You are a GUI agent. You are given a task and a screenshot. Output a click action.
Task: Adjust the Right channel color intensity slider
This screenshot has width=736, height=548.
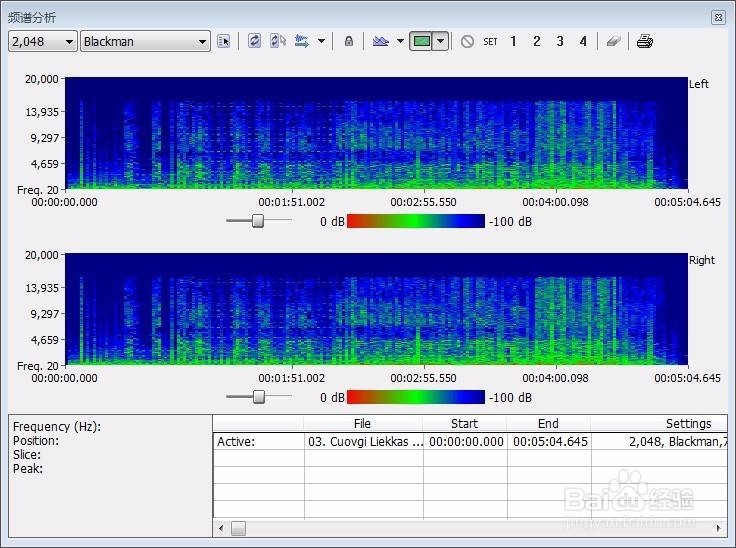click(x=259, y=397)
